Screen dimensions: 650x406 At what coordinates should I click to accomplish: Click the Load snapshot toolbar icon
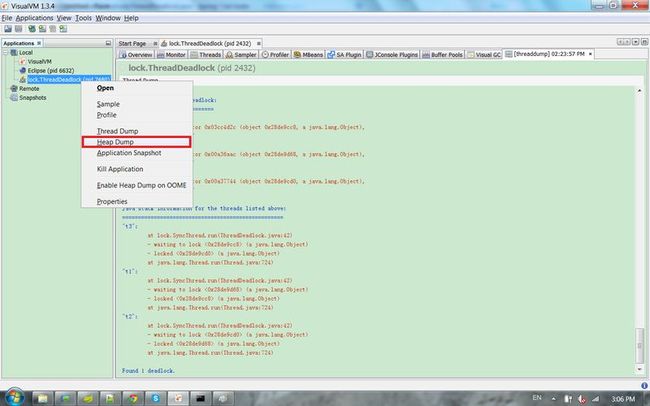coord(8,29)
